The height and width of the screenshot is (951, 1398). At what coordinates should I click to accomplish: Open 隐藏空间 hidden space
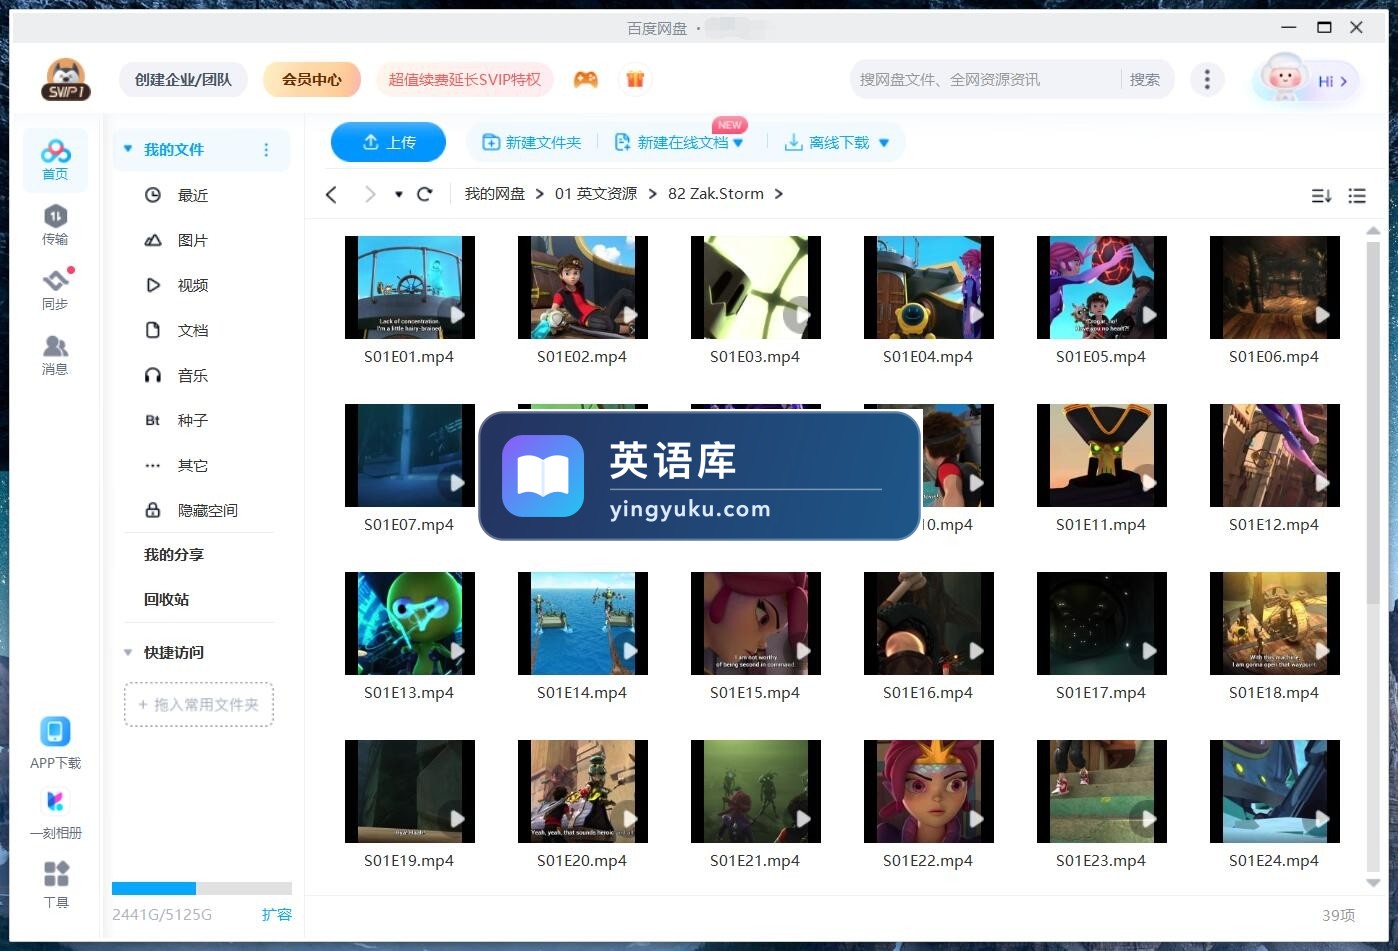(x=207, y=510)
